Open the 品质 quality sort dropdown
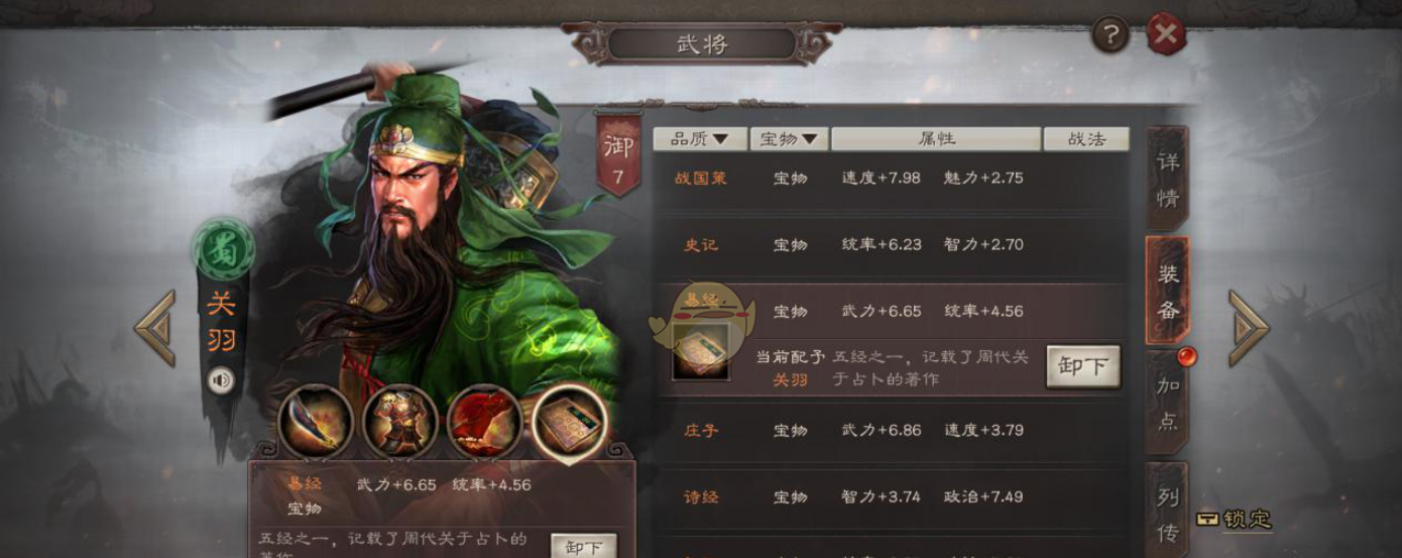Viewport: 1402px width, 558px height. [x=700, y=139]
